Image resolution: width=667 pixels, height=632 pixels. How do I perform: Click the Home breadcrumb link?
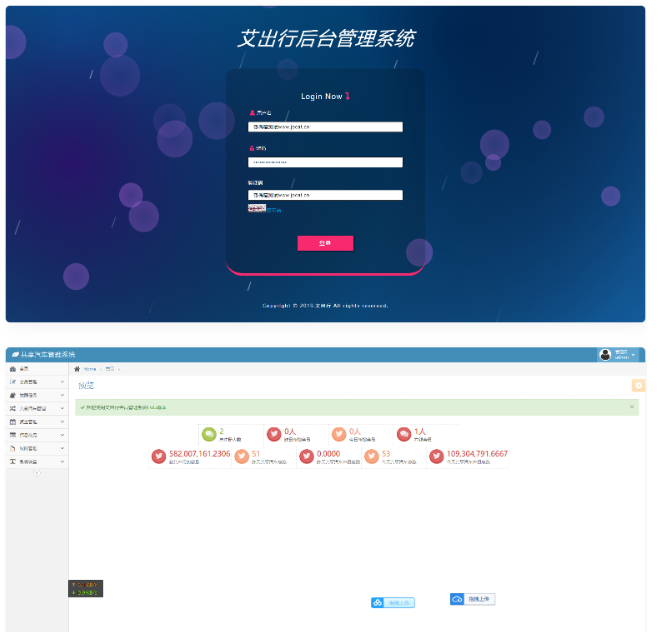89,369
